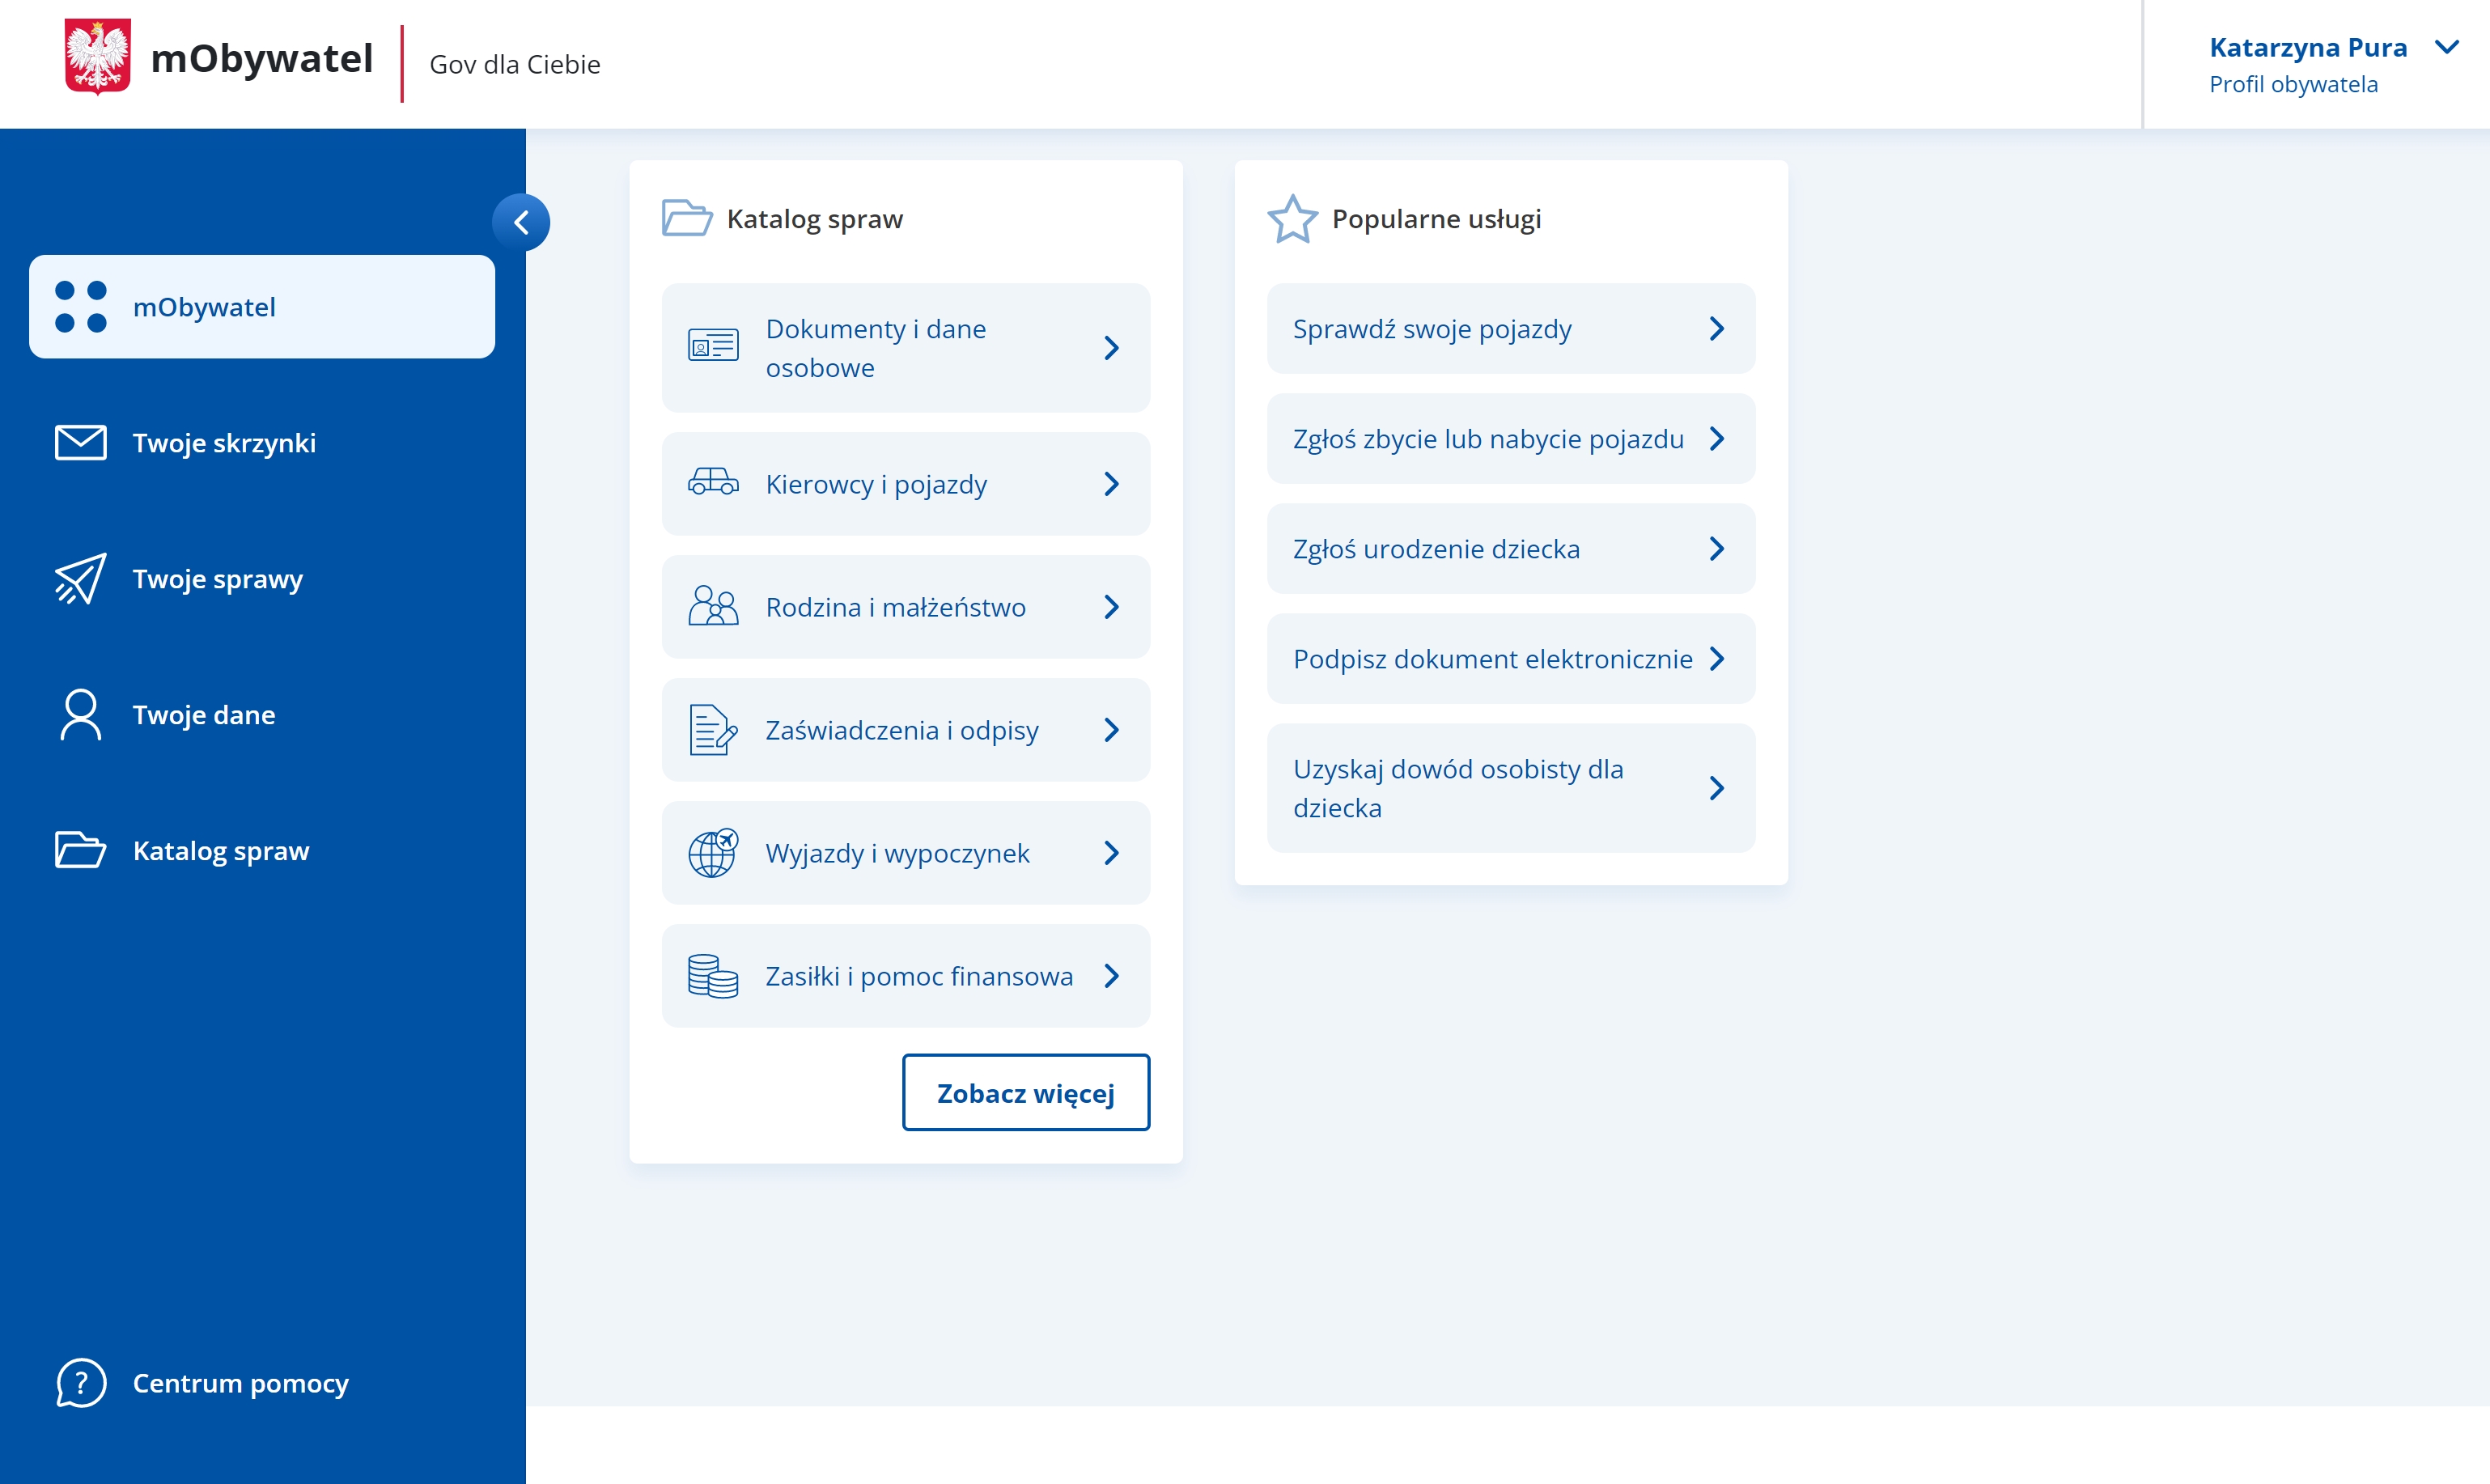The width and height of the screenshot is (2490, 1484).
Task: Click the four-dot mObywatel sidebar icon
Action: [81, 307]
